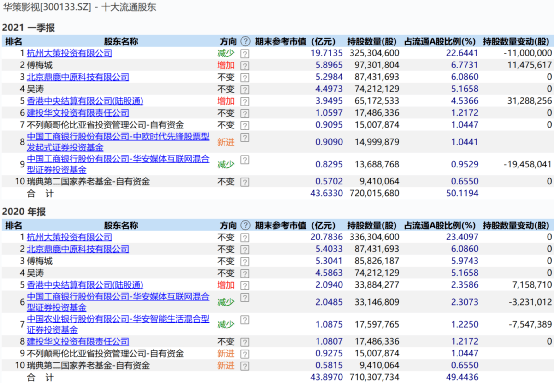Click help icon in 建投华文 row of 2021 table
554x383 pixels.
[244, 114]
